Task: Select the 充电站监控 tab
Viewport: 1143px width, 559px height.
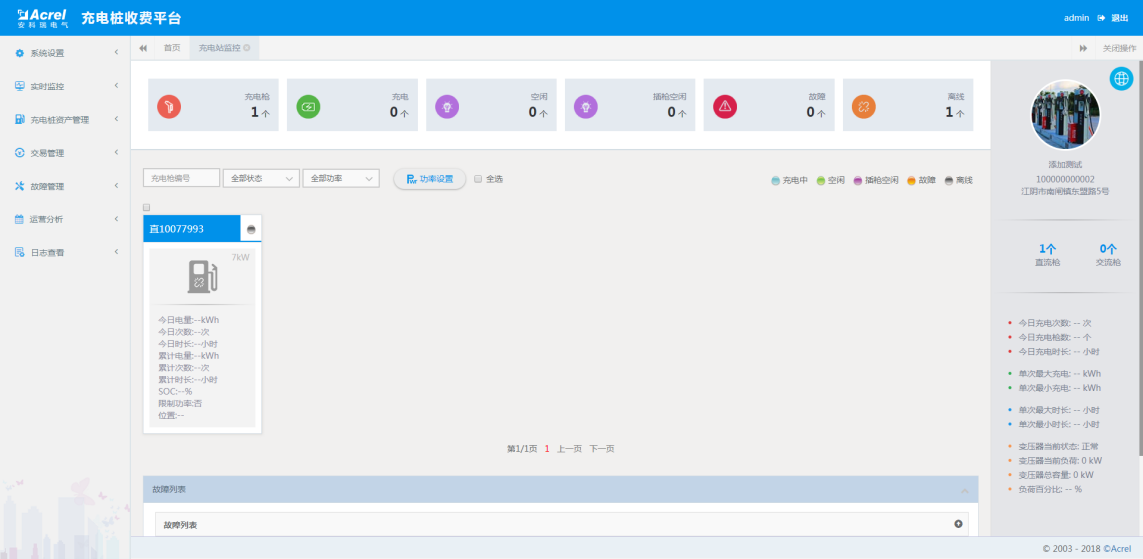Action: [x=225, y=48]
